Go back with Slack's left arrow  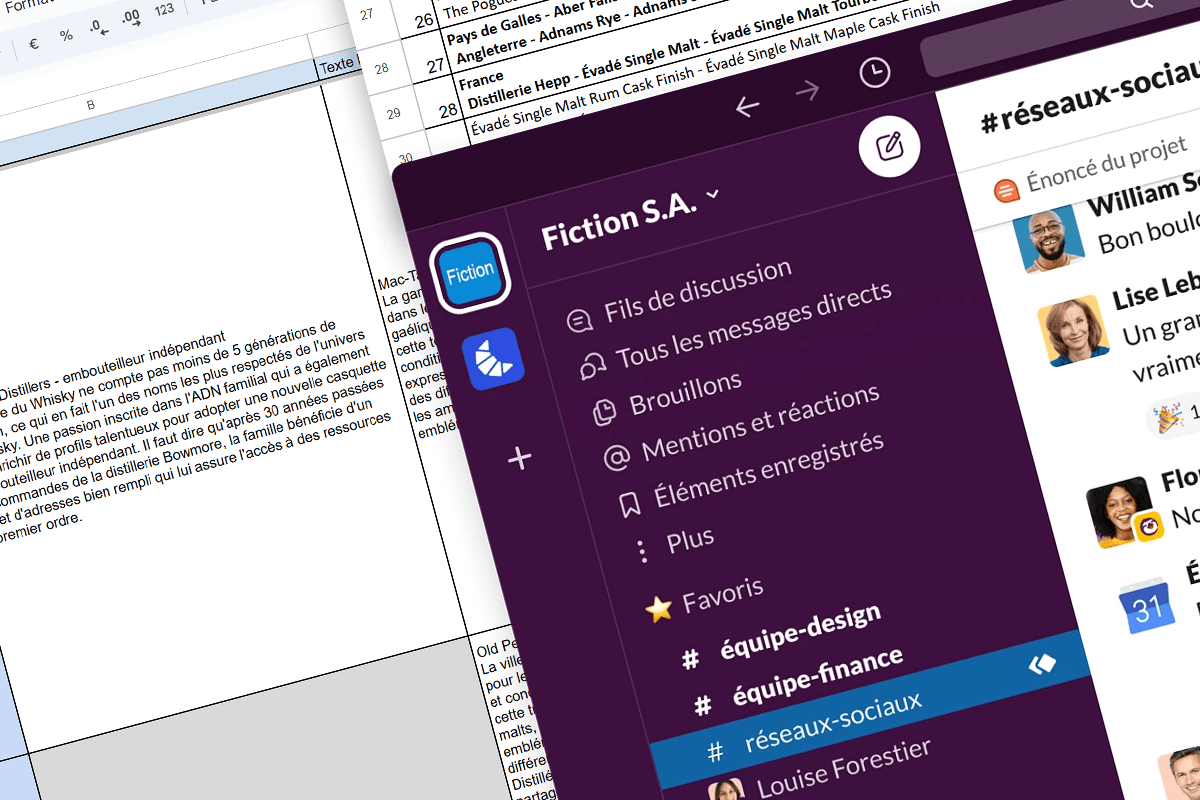747,106
